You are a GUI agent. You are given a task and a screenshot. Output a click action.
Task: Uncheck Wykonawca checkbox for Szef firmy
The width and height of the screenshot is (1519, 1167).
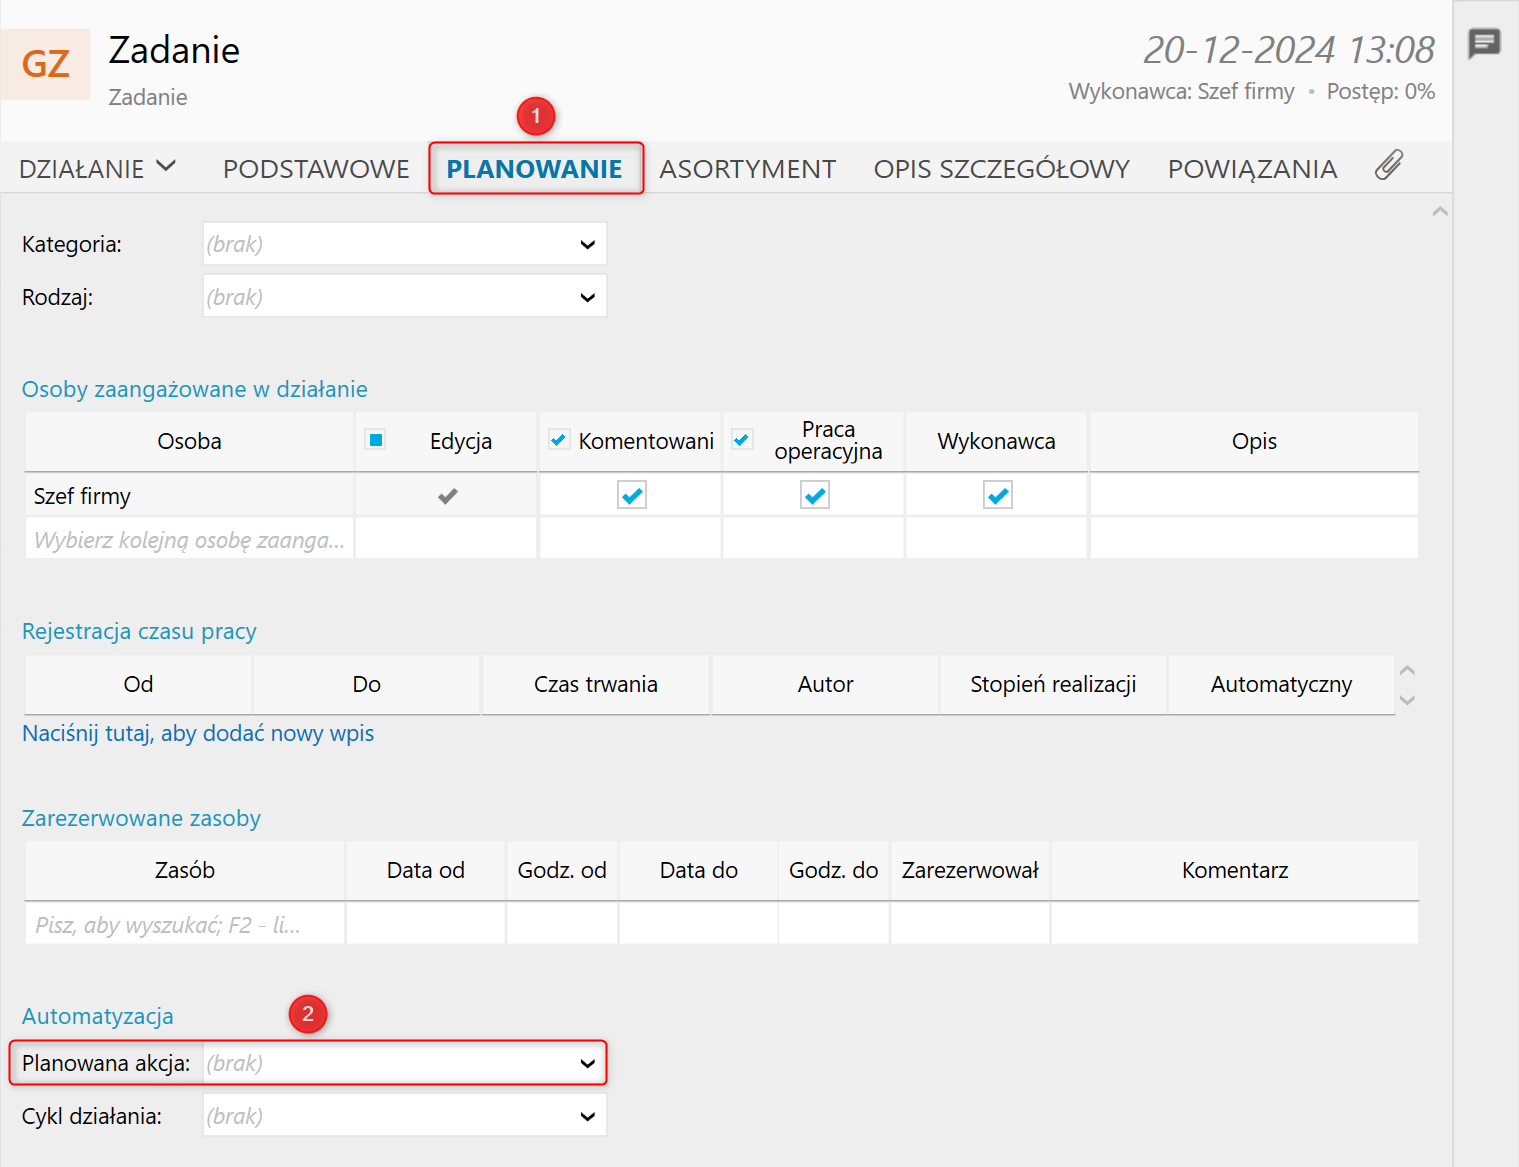pyautogui.click(x=997, y=495)
